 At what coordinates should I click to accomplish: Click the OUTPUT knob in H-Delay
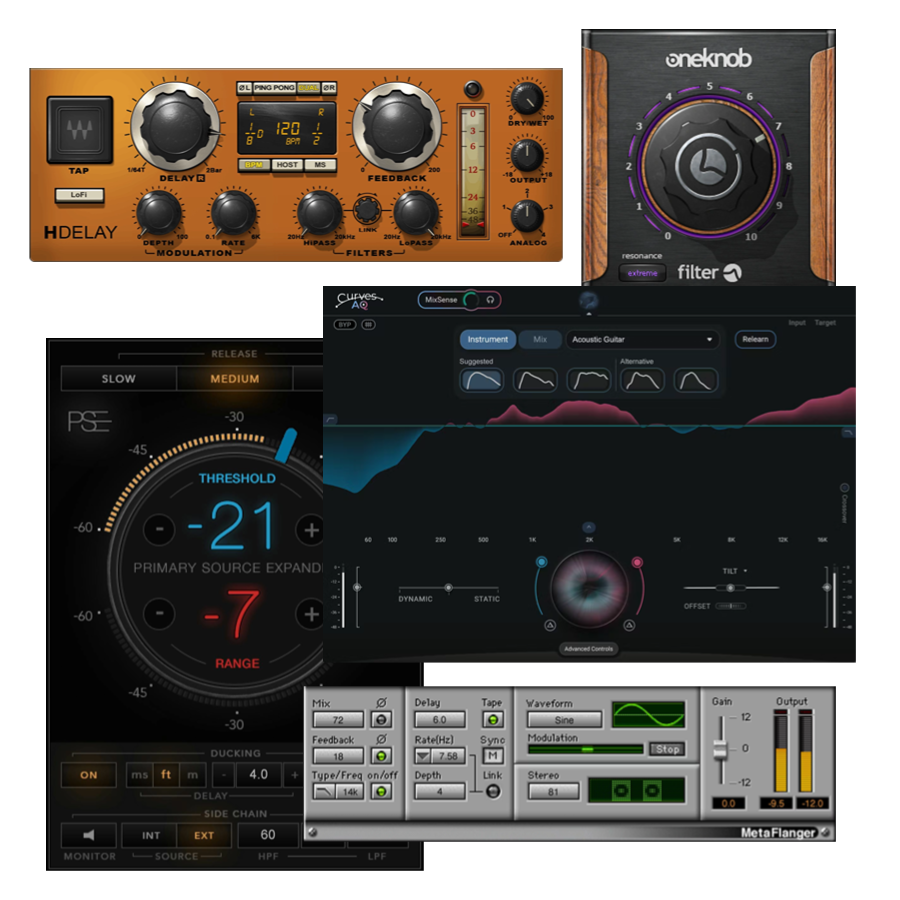(527, 155)
